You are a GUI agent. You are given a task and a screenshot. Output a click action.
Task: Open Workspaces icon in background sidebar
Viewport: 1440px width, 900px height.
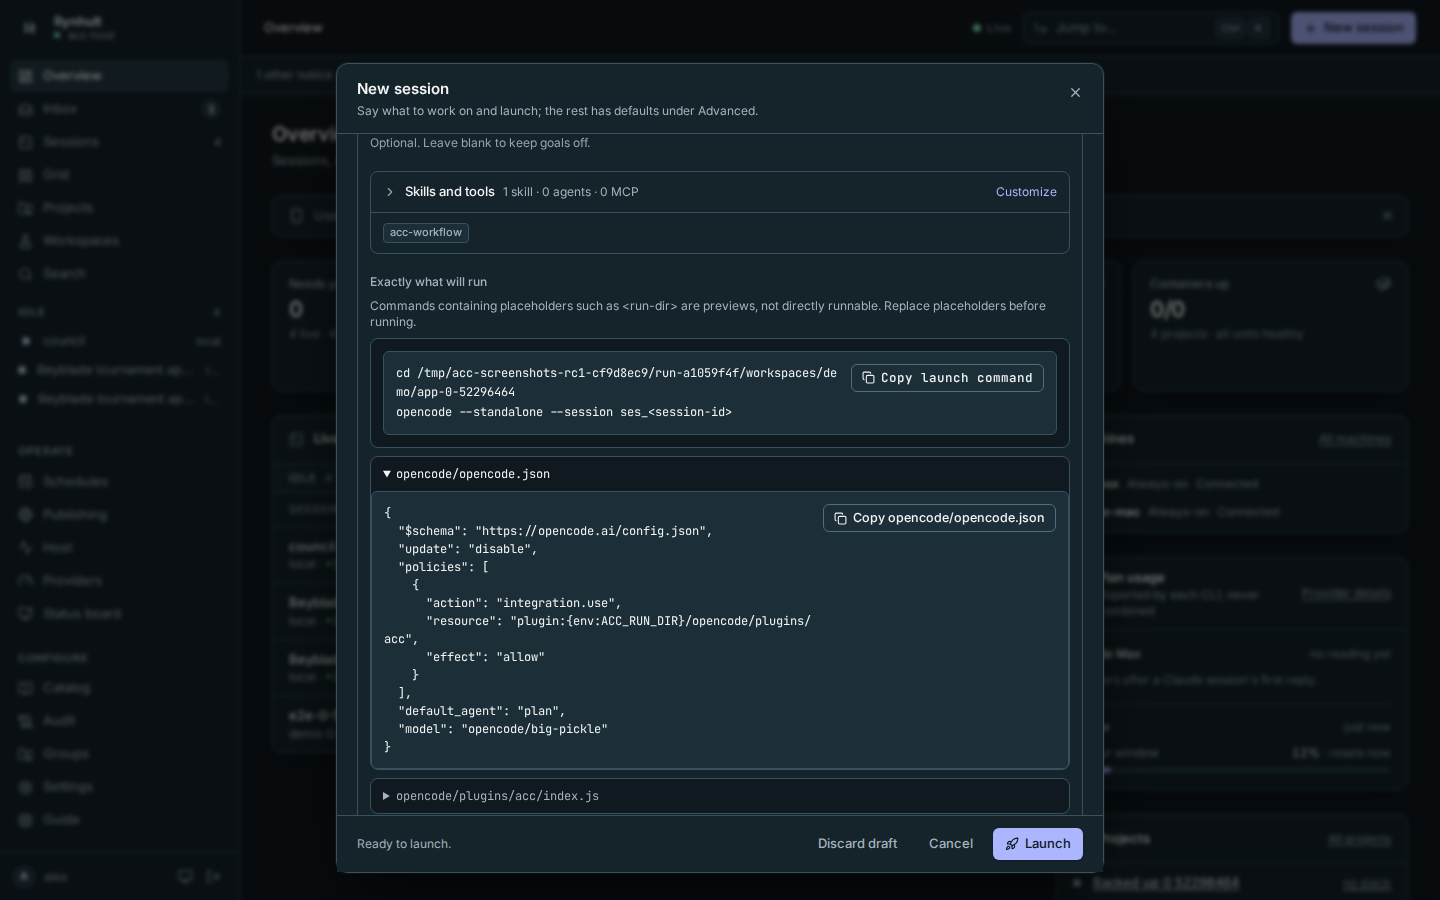pos(27,241)
